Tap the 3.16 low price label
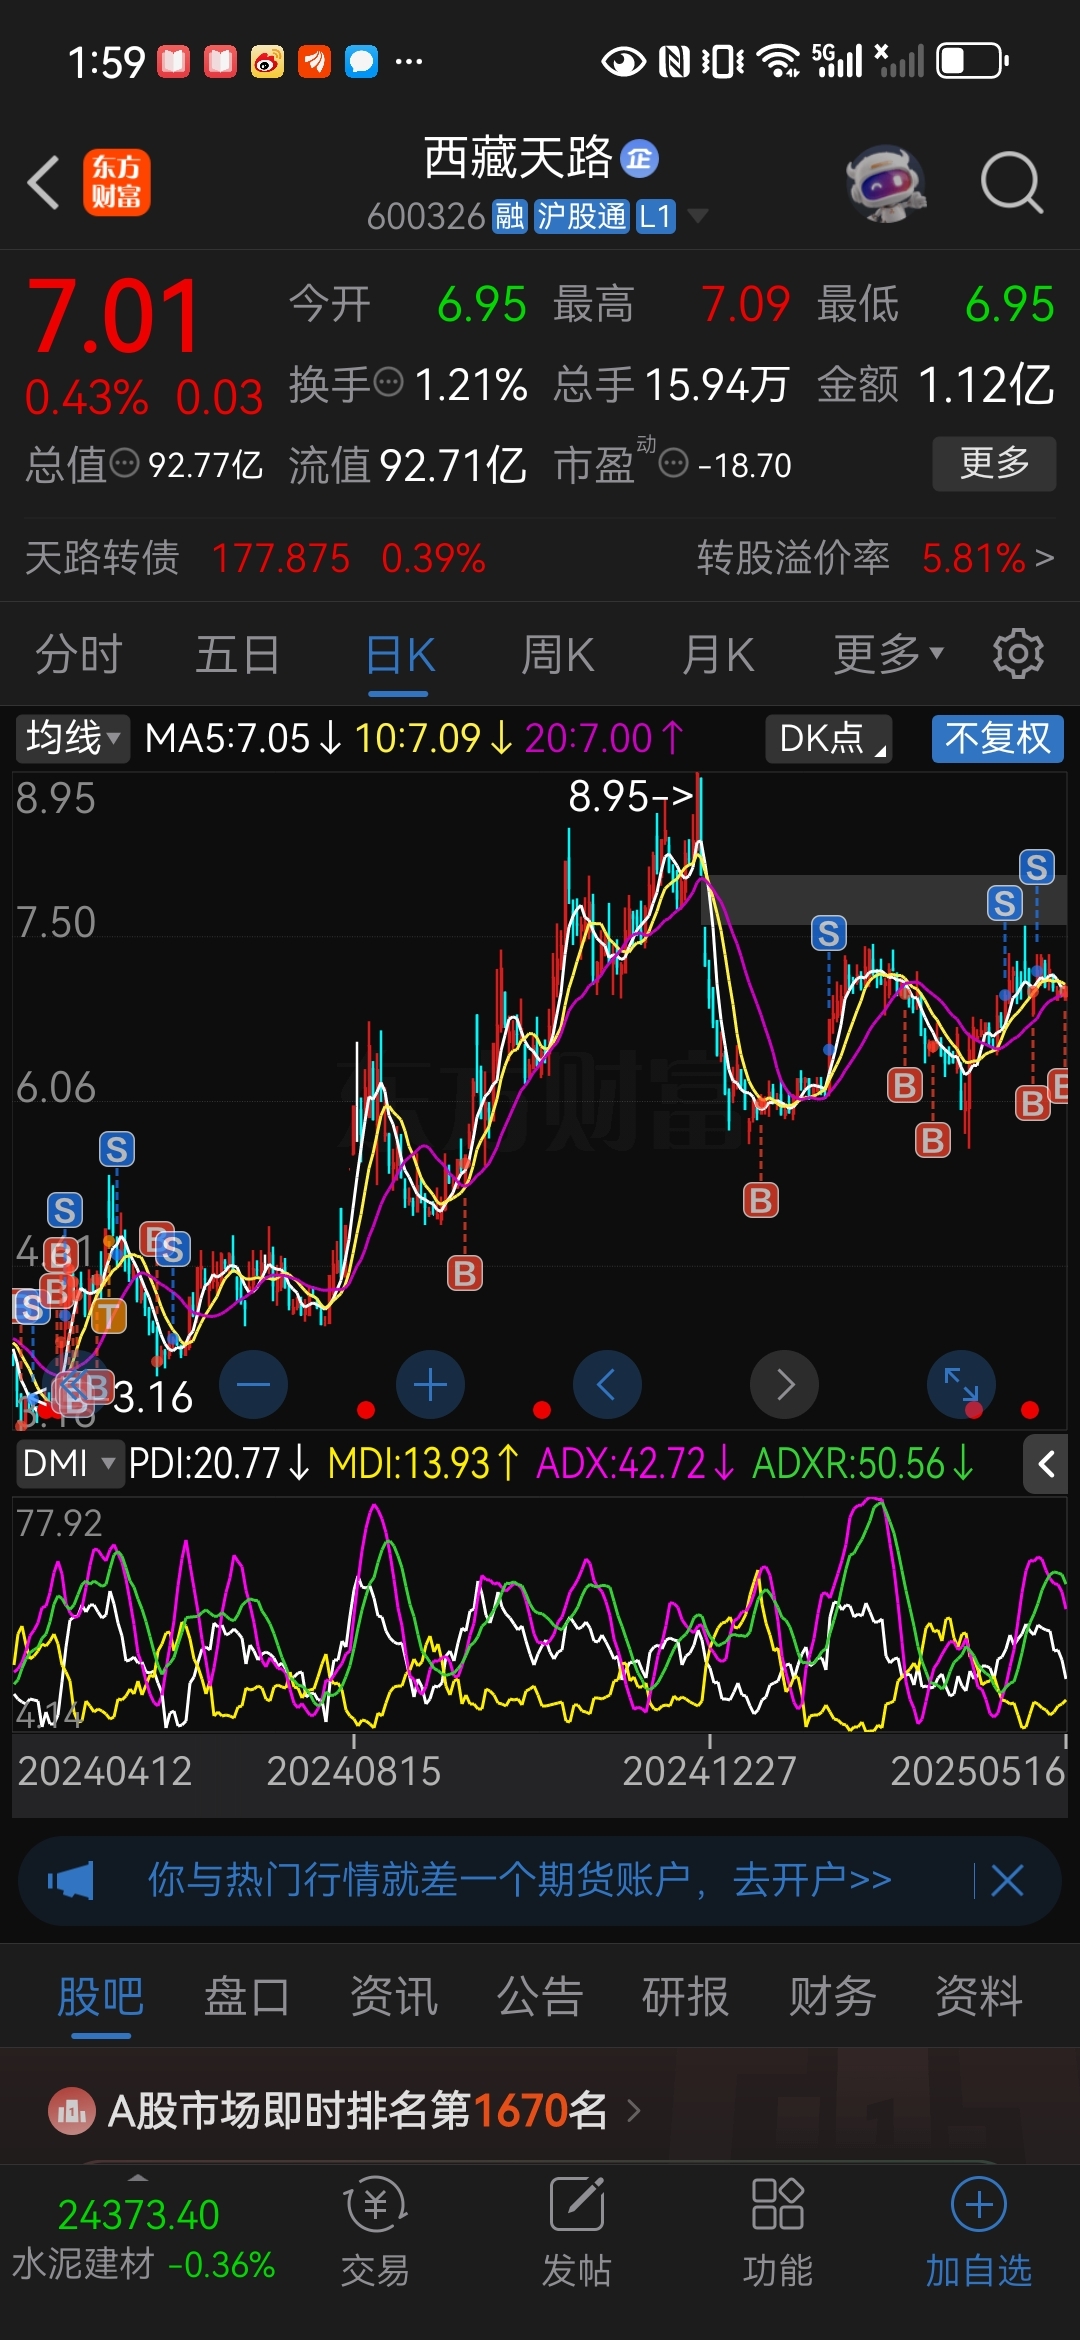Image resolution: width=1080 pixels, height=2340 pixels. pyautogui.click(x=153, y=1396)
